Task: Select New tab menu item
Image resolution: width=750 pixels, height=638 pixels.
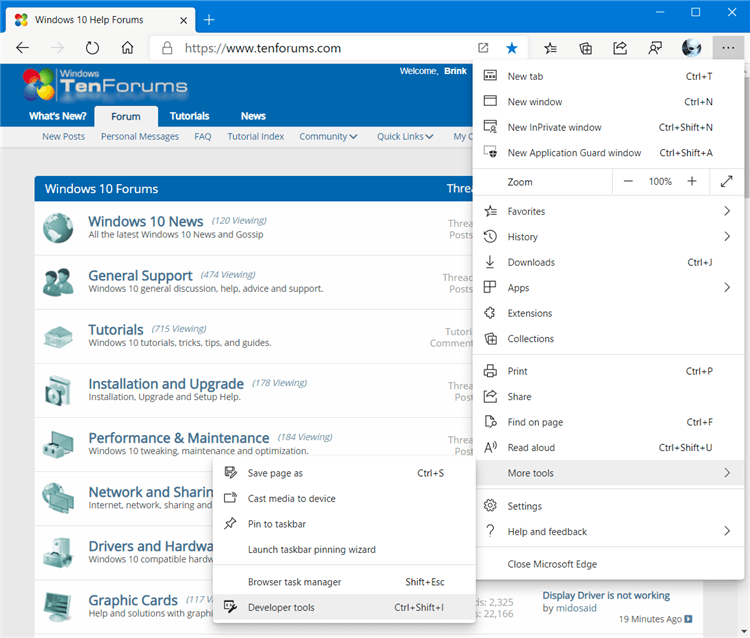Action: click(x=608, y=76)
